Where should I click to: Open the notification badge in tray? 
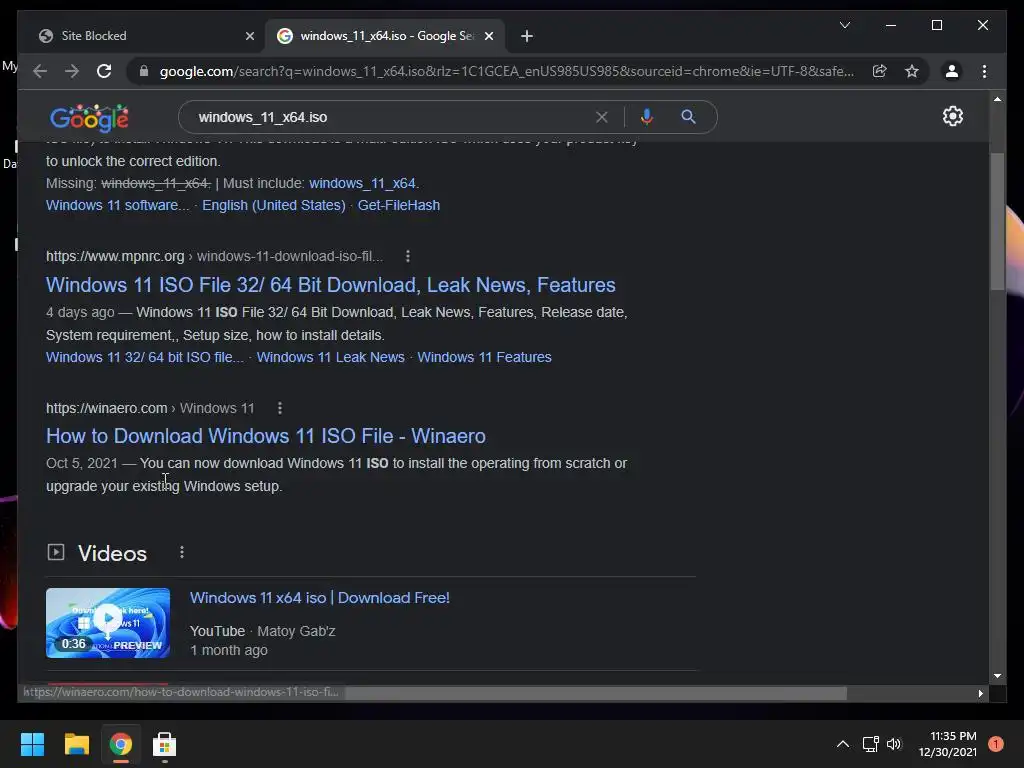pos(995,744)
